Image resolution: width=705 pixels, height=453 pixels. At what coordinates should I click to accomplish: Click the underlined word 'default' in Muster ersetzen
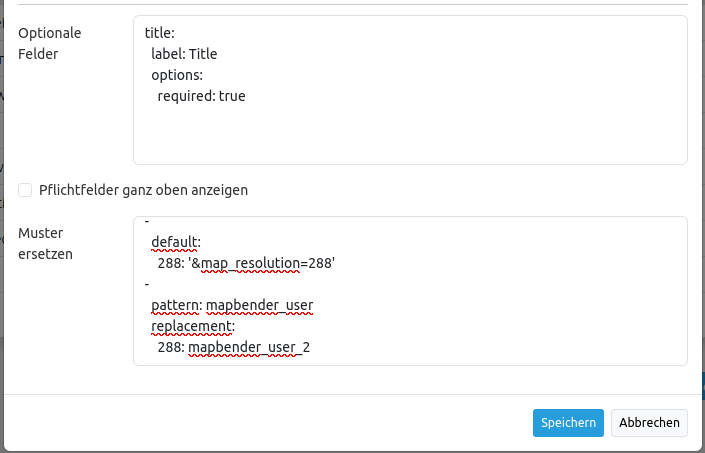click(x=175, y=242)
